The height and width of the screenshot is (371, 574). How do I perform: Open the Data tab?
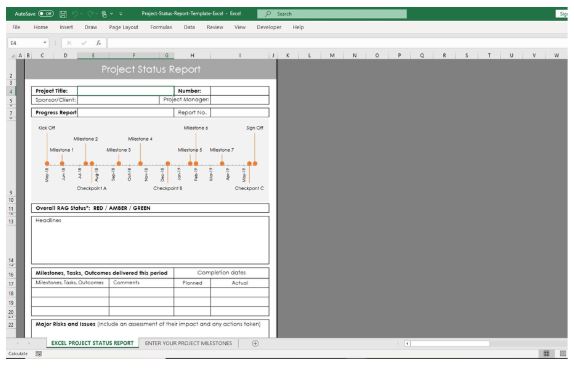pos(189,27)
